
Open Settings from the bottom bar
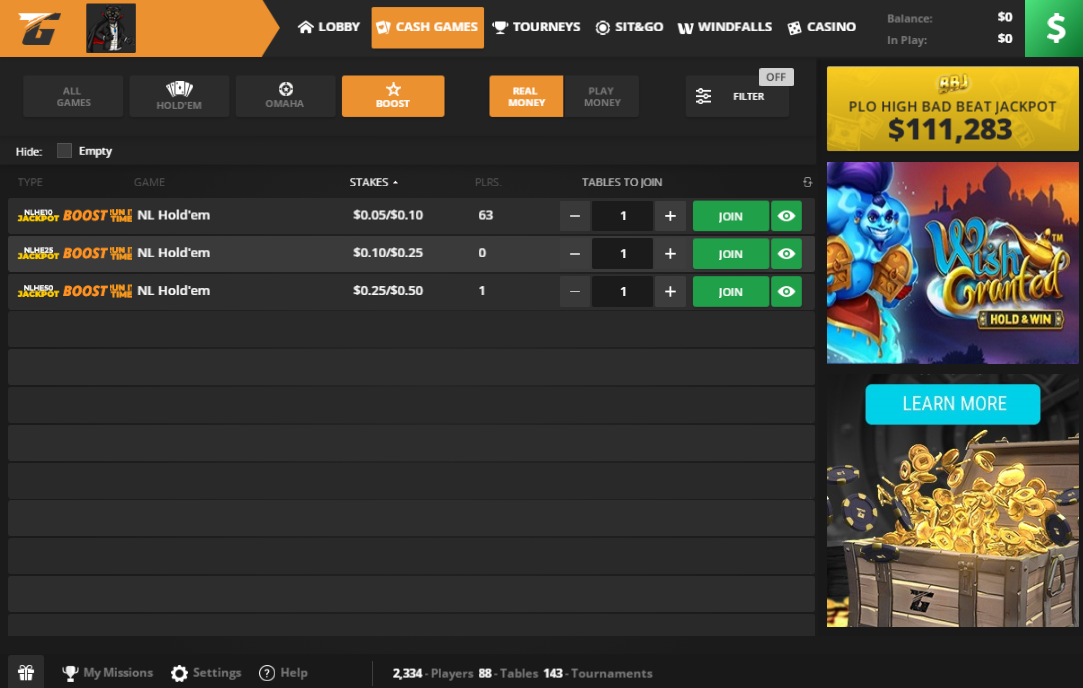coord(206,673)
